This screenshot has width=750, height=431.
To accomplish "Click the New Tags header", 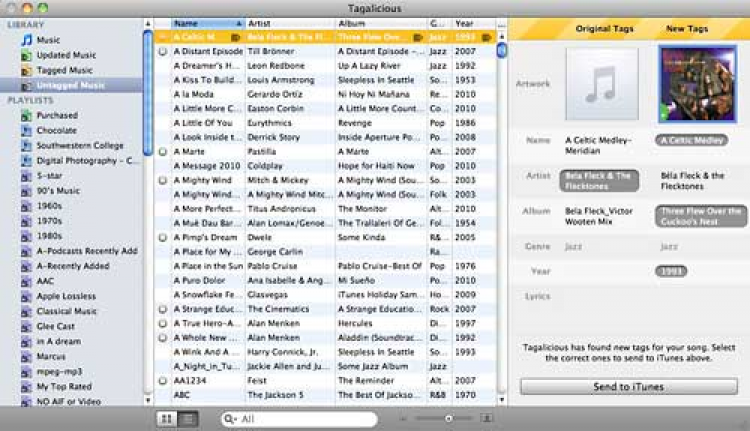I will pyautogui.click(x=687, y=29).
